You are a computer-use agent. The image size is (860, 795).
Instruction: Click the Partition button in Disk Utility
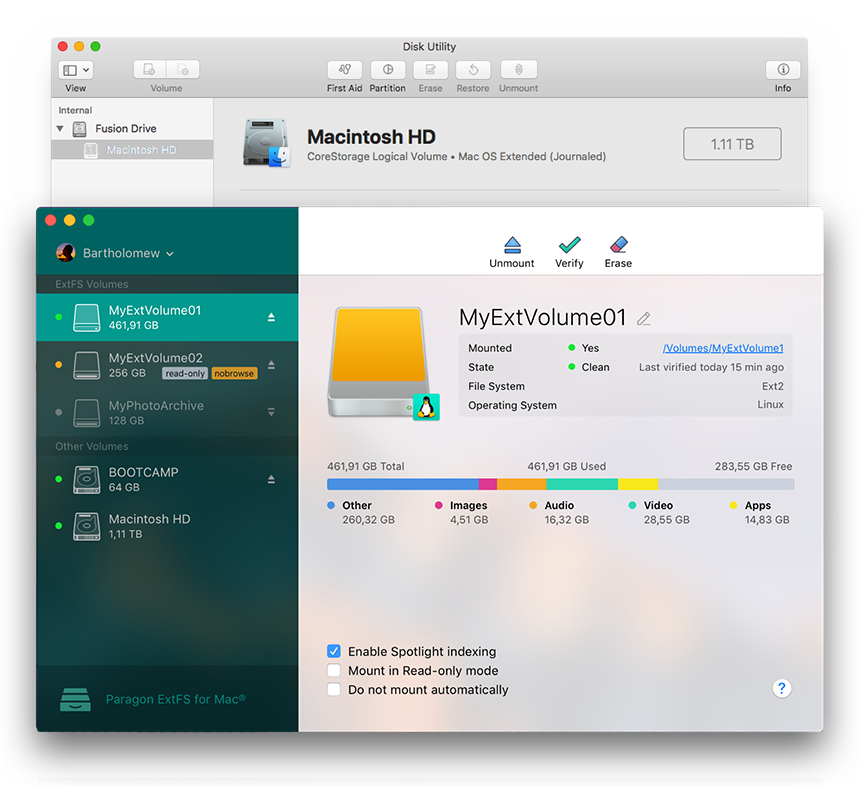(x=387, y=70)
